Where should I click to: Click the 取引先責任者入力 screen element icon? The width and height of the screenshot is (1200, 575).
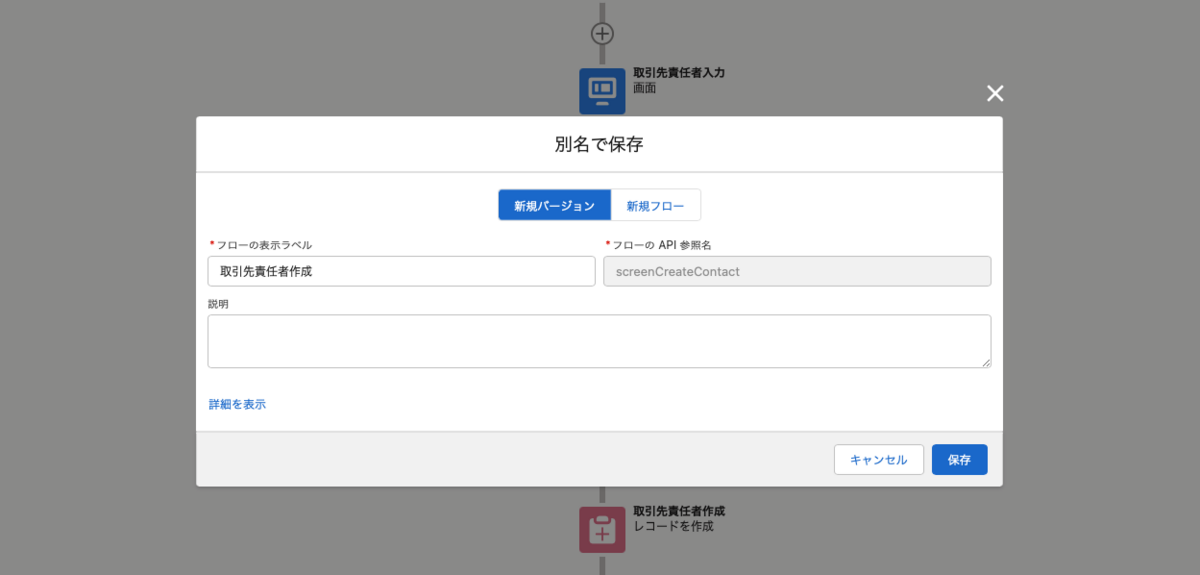tap(602, 90)
